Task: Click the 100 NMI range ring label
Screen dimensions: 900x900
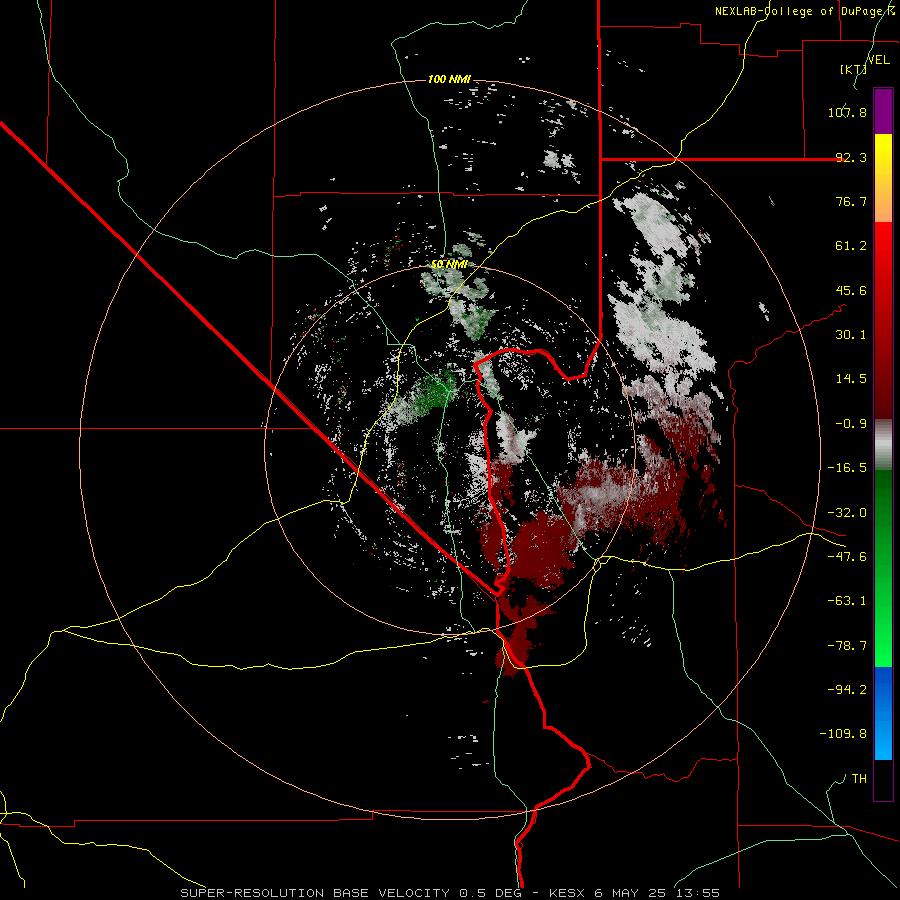Action: pyautogui.click(x=449, y=79)
